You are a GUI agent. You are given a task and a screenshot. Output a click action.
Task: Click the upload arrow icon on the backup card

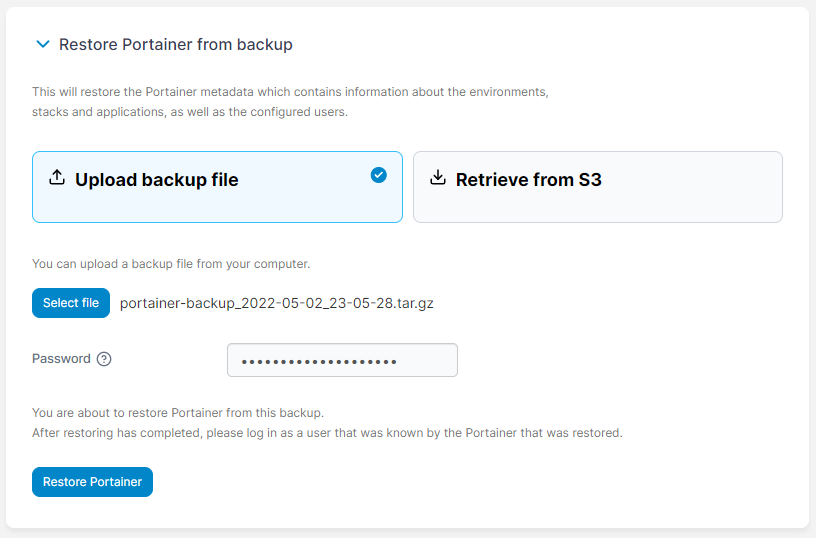[57, 179]
